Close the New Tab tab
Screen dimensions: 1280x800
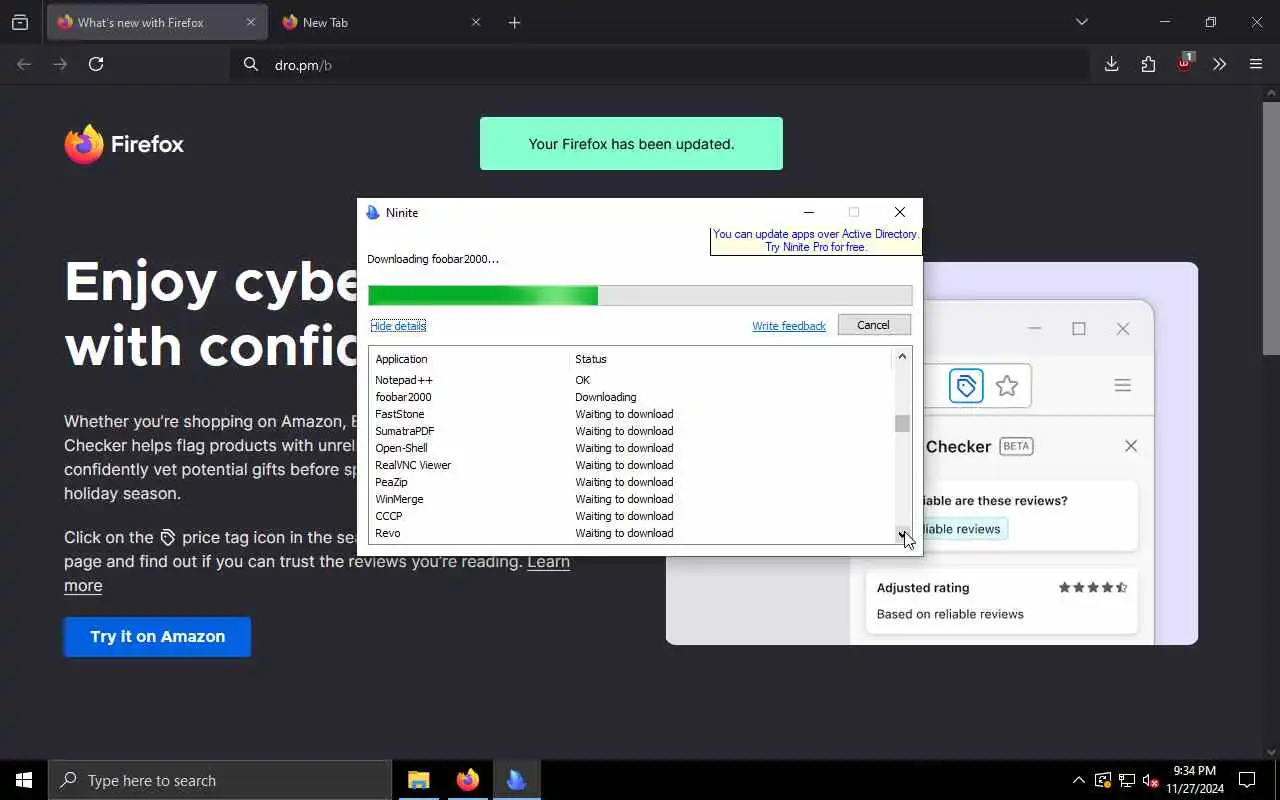coord(476,22)
